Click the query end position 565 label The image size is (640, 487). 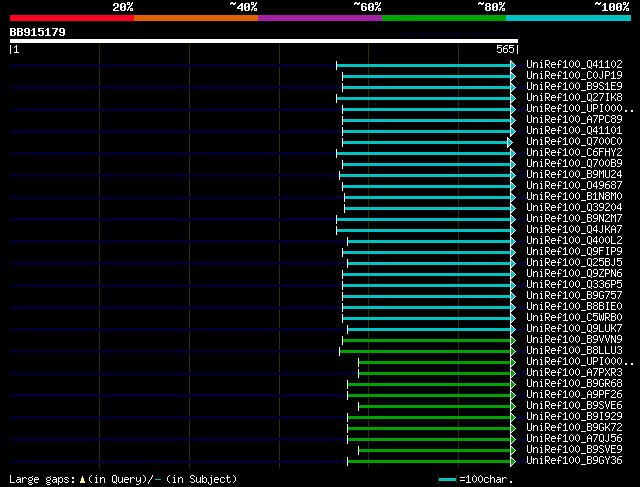pyautogui.click(x=505, y=49)
